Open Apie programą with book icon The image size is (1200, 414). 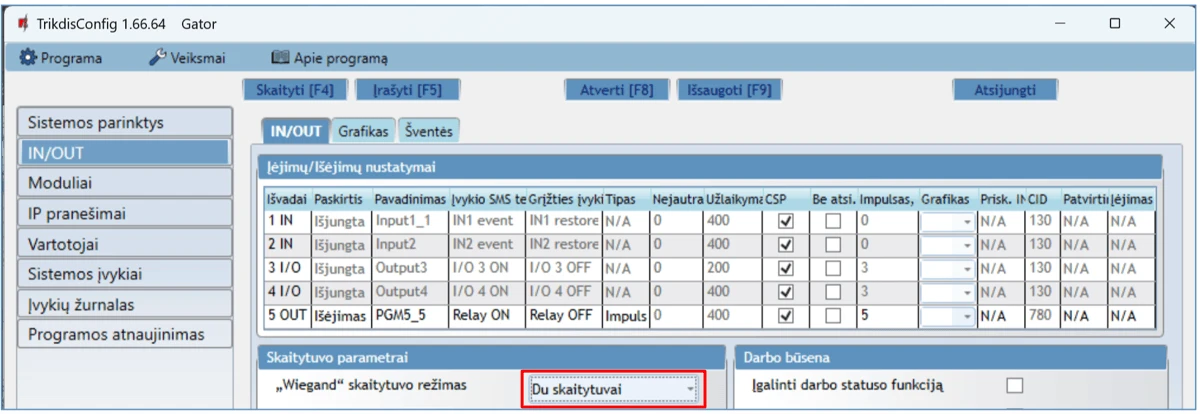click(329, 58)
